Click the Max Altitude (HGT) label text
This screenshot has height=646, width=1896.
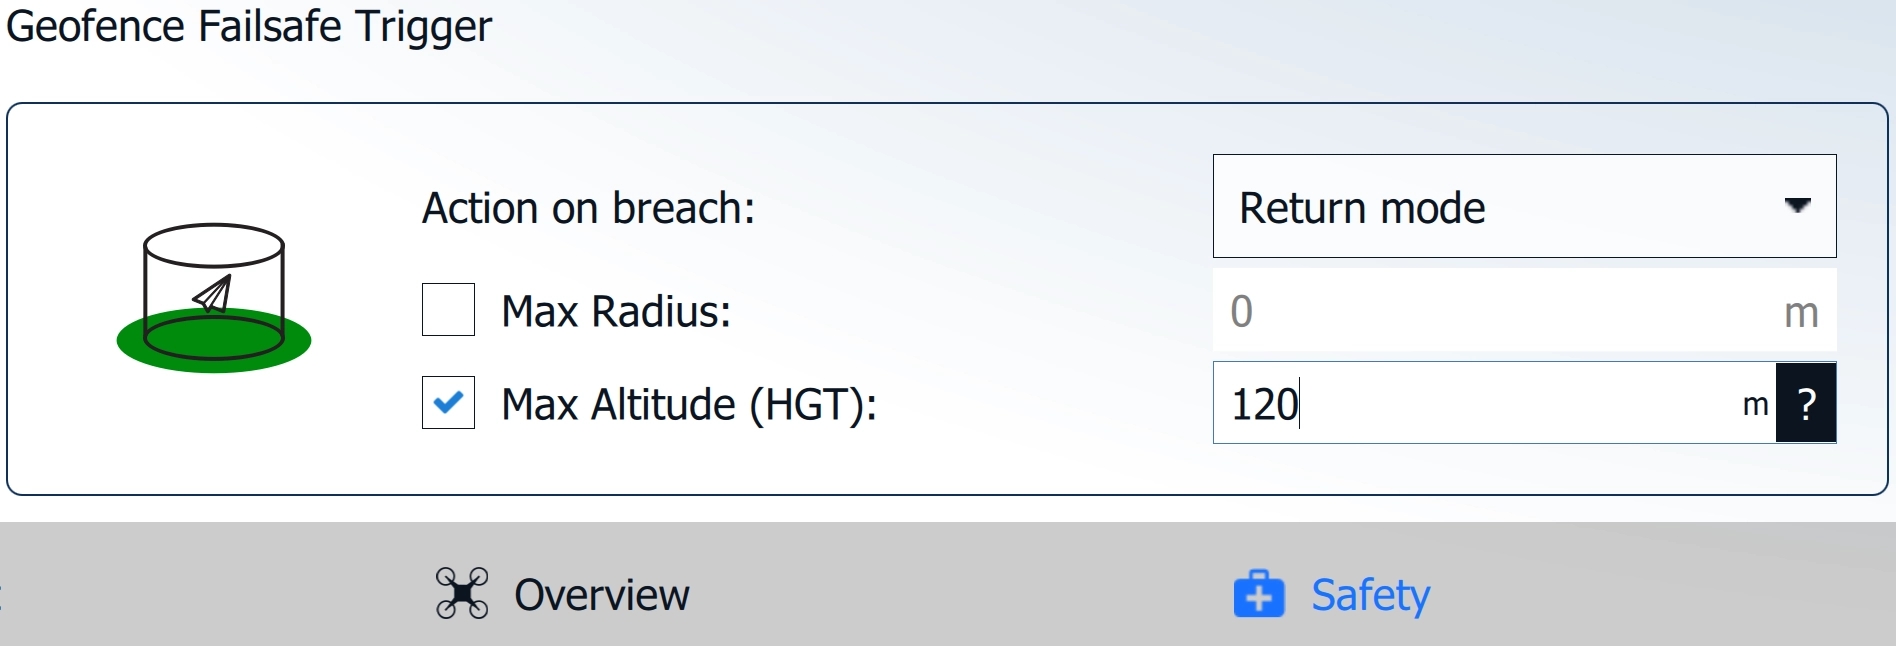coord(688,405)
